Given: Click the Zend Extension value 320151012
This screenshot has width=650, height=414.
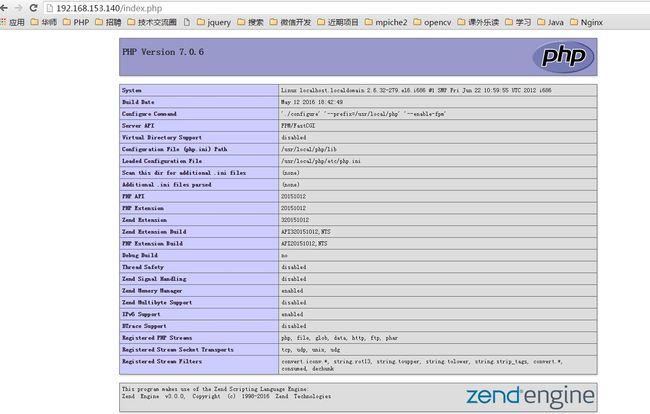Looking at the screenshot, I should click(x=295, y=220).
